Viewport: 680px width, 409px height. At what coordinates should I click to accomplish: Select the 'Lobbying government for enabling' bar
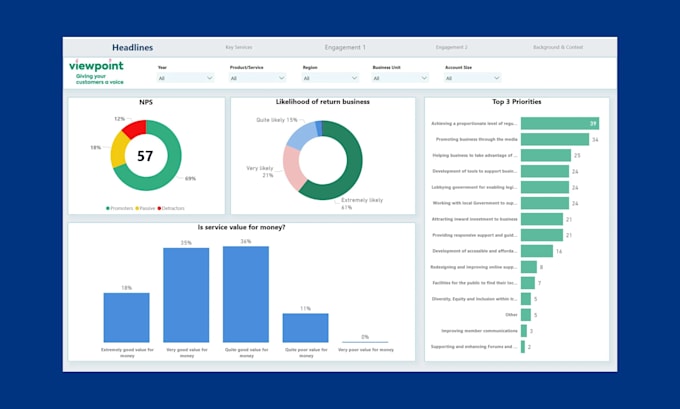pyautogui.click(x=545, y=187)
